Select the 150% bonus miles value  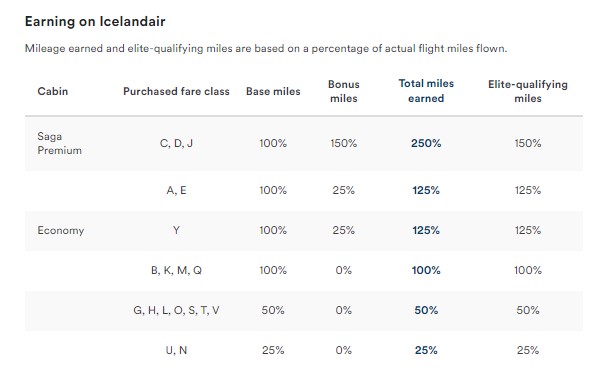coord(343,143)
